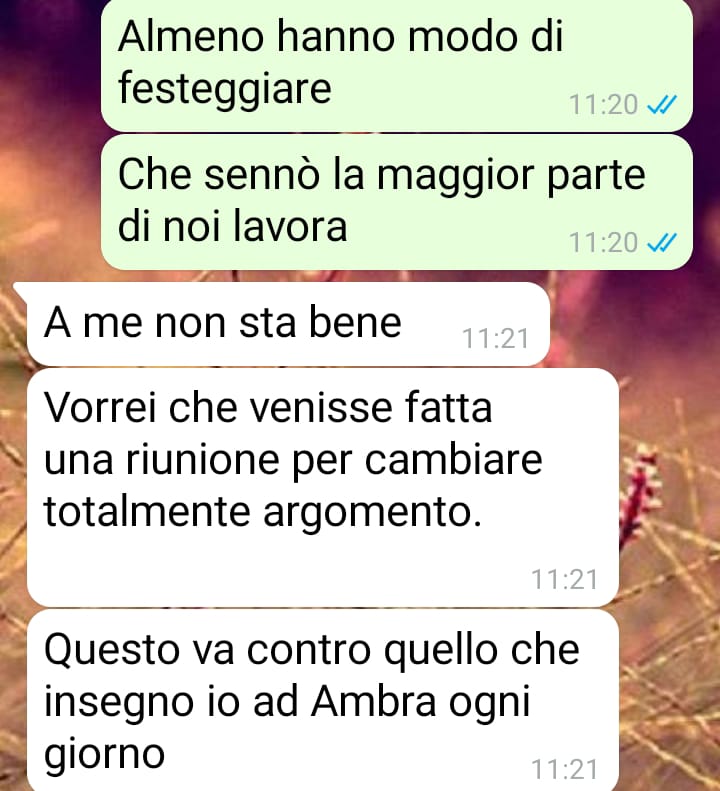Tap the "A me non sta bene" message
The height and width of the screenshot is (791, 720).
[x=288, y=324]
